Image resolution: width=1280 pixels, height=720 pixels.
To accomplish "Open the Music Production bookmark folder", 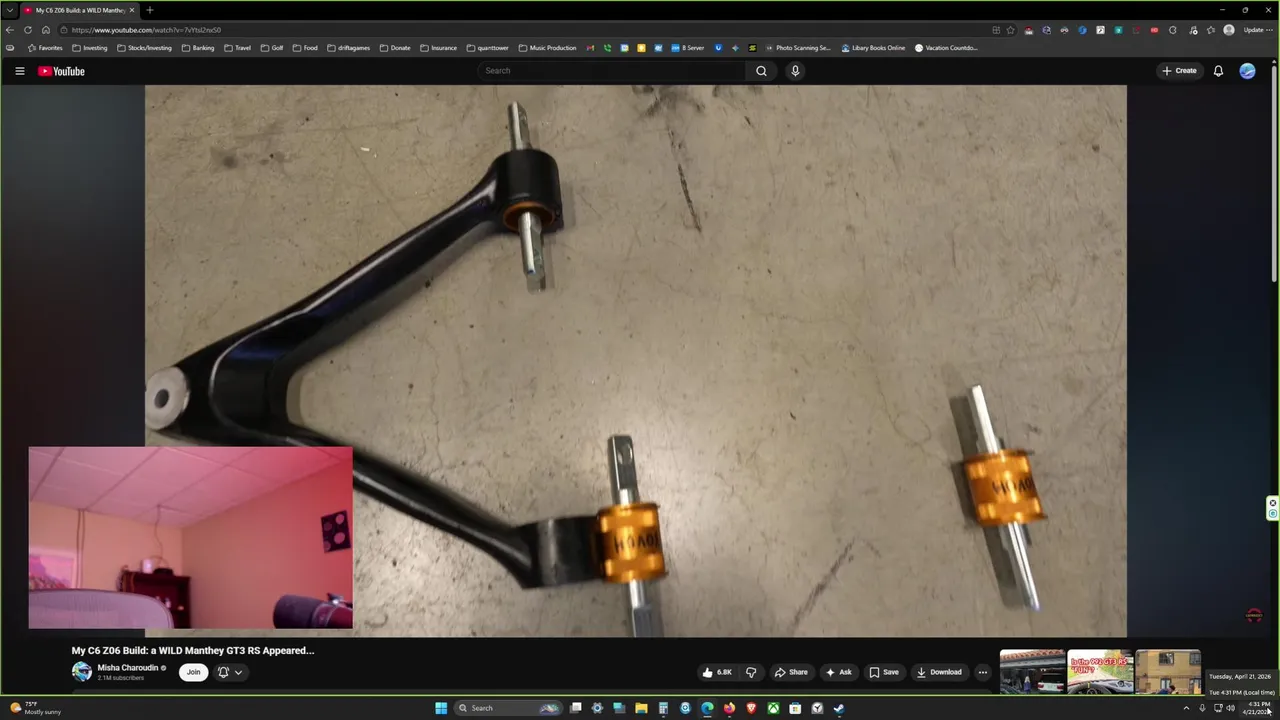I will [x=547, y=48].
